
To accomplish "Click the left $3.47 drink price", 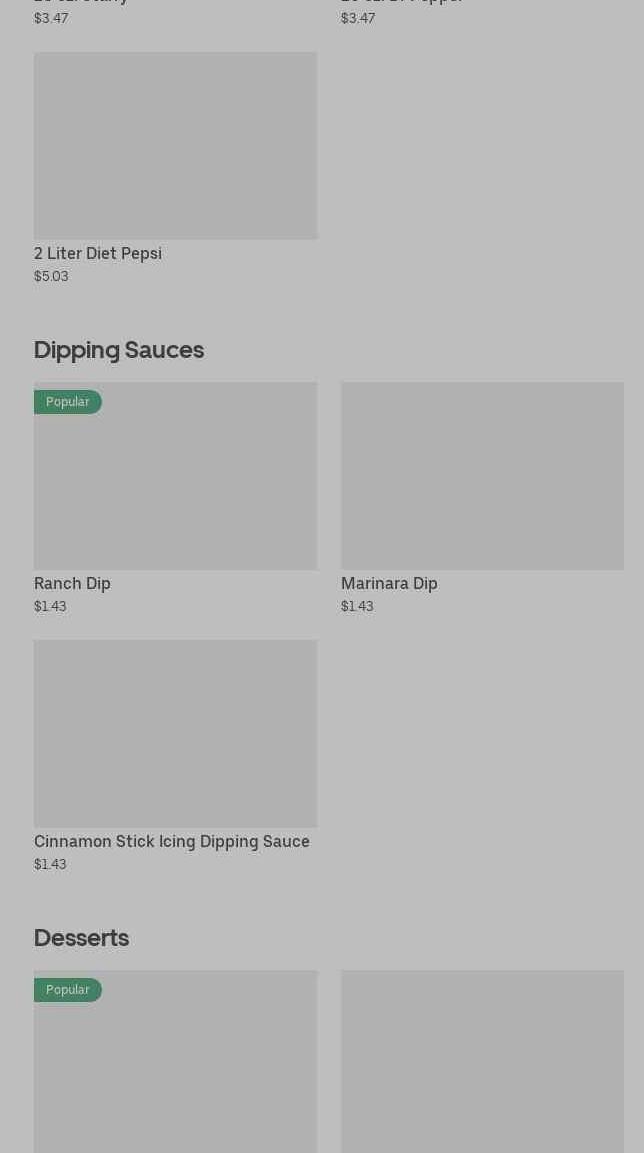I will [x=51, y=18].
